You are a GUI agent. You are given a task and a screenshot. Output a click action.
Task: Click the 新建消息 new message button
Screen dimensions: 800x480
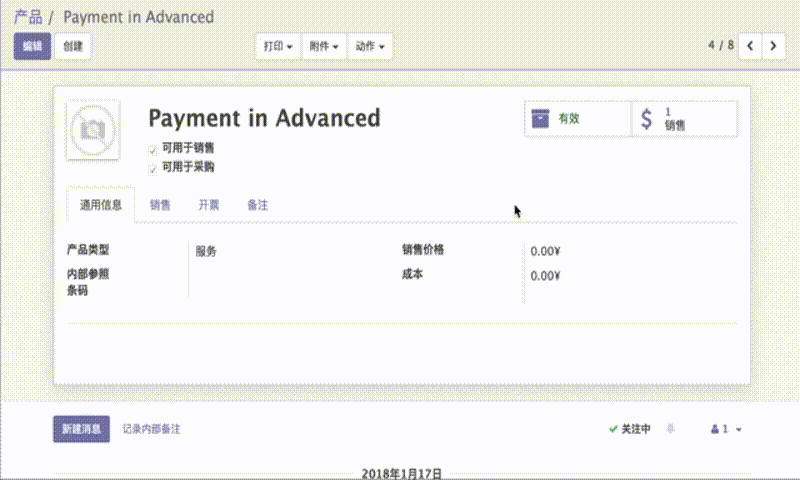(81, 429)
